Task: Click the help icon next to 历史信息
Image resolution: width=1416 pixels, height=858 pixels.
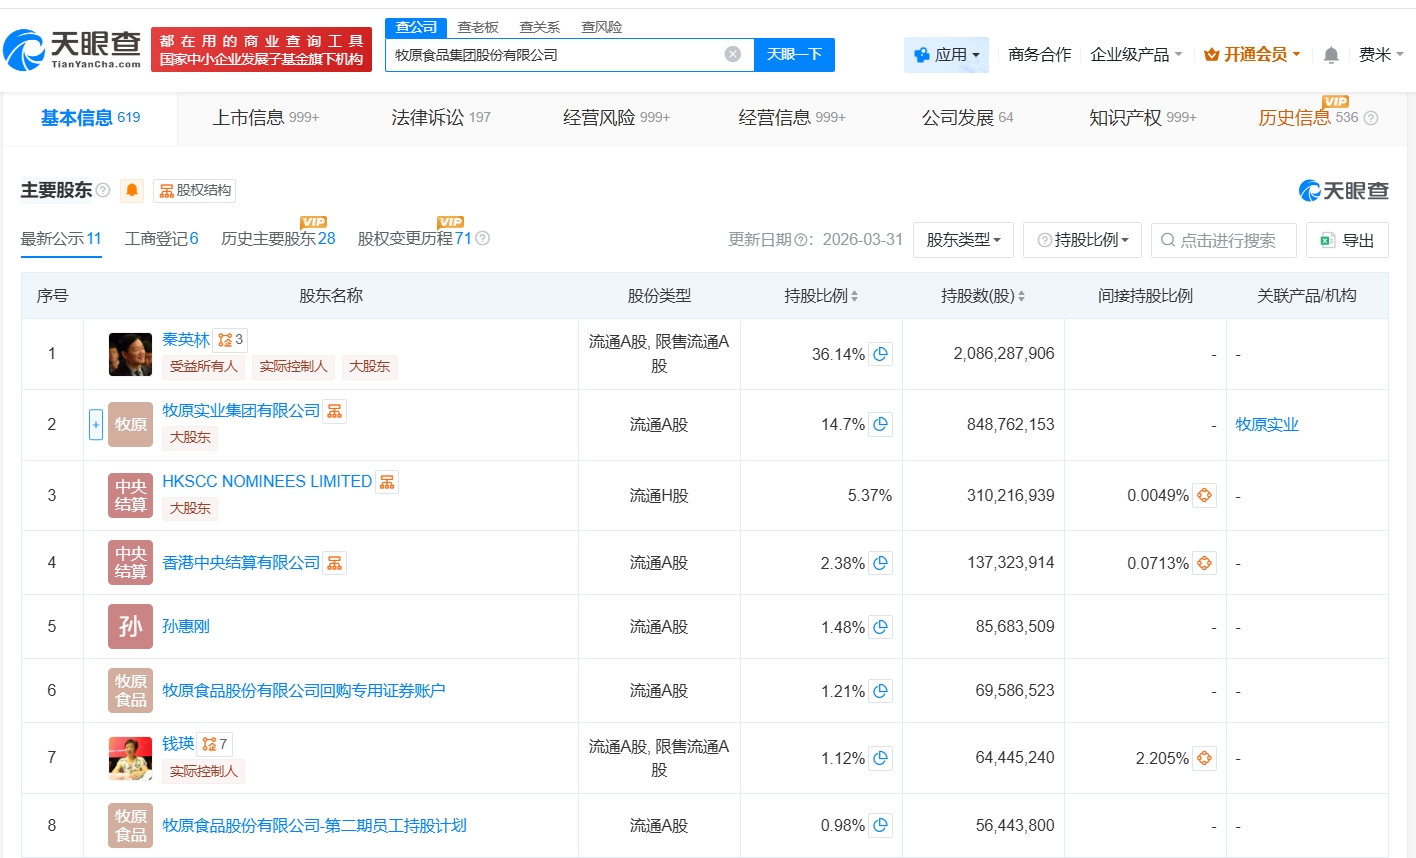Action: tap(1371, 118)
